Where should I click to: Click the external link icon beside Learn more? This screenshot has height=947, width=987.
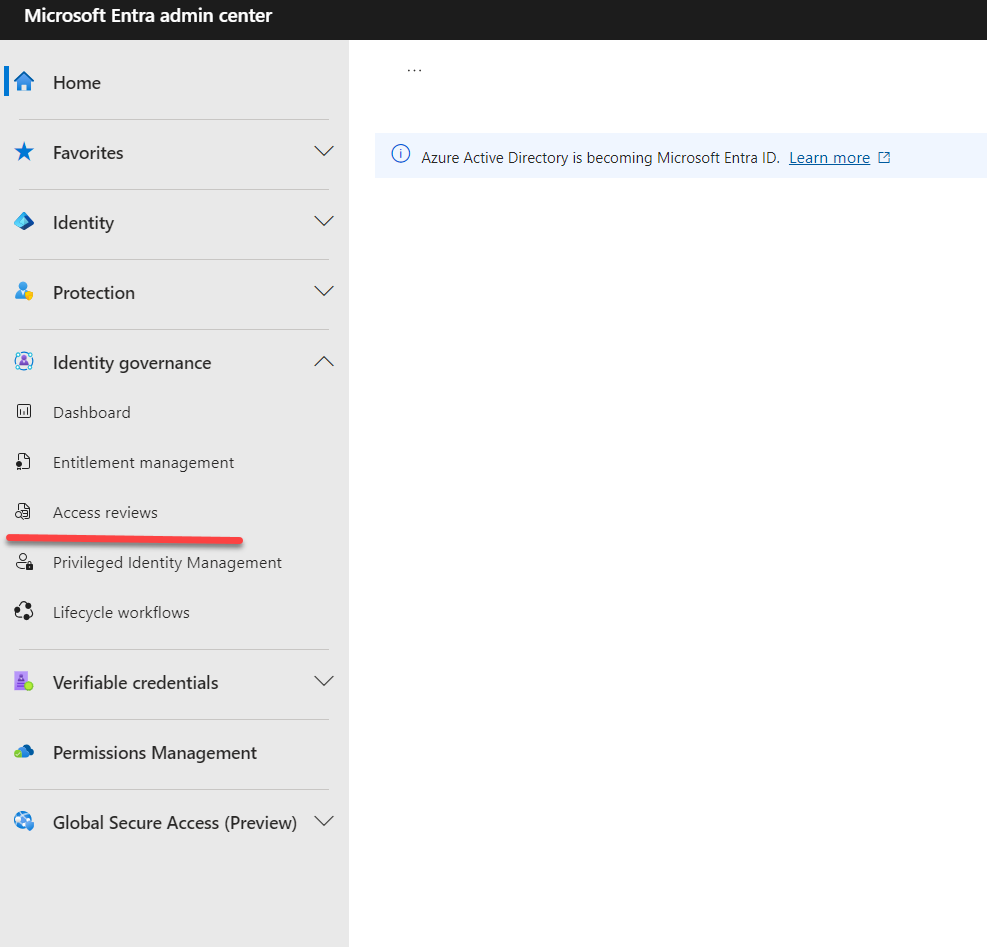pos(883,157)
